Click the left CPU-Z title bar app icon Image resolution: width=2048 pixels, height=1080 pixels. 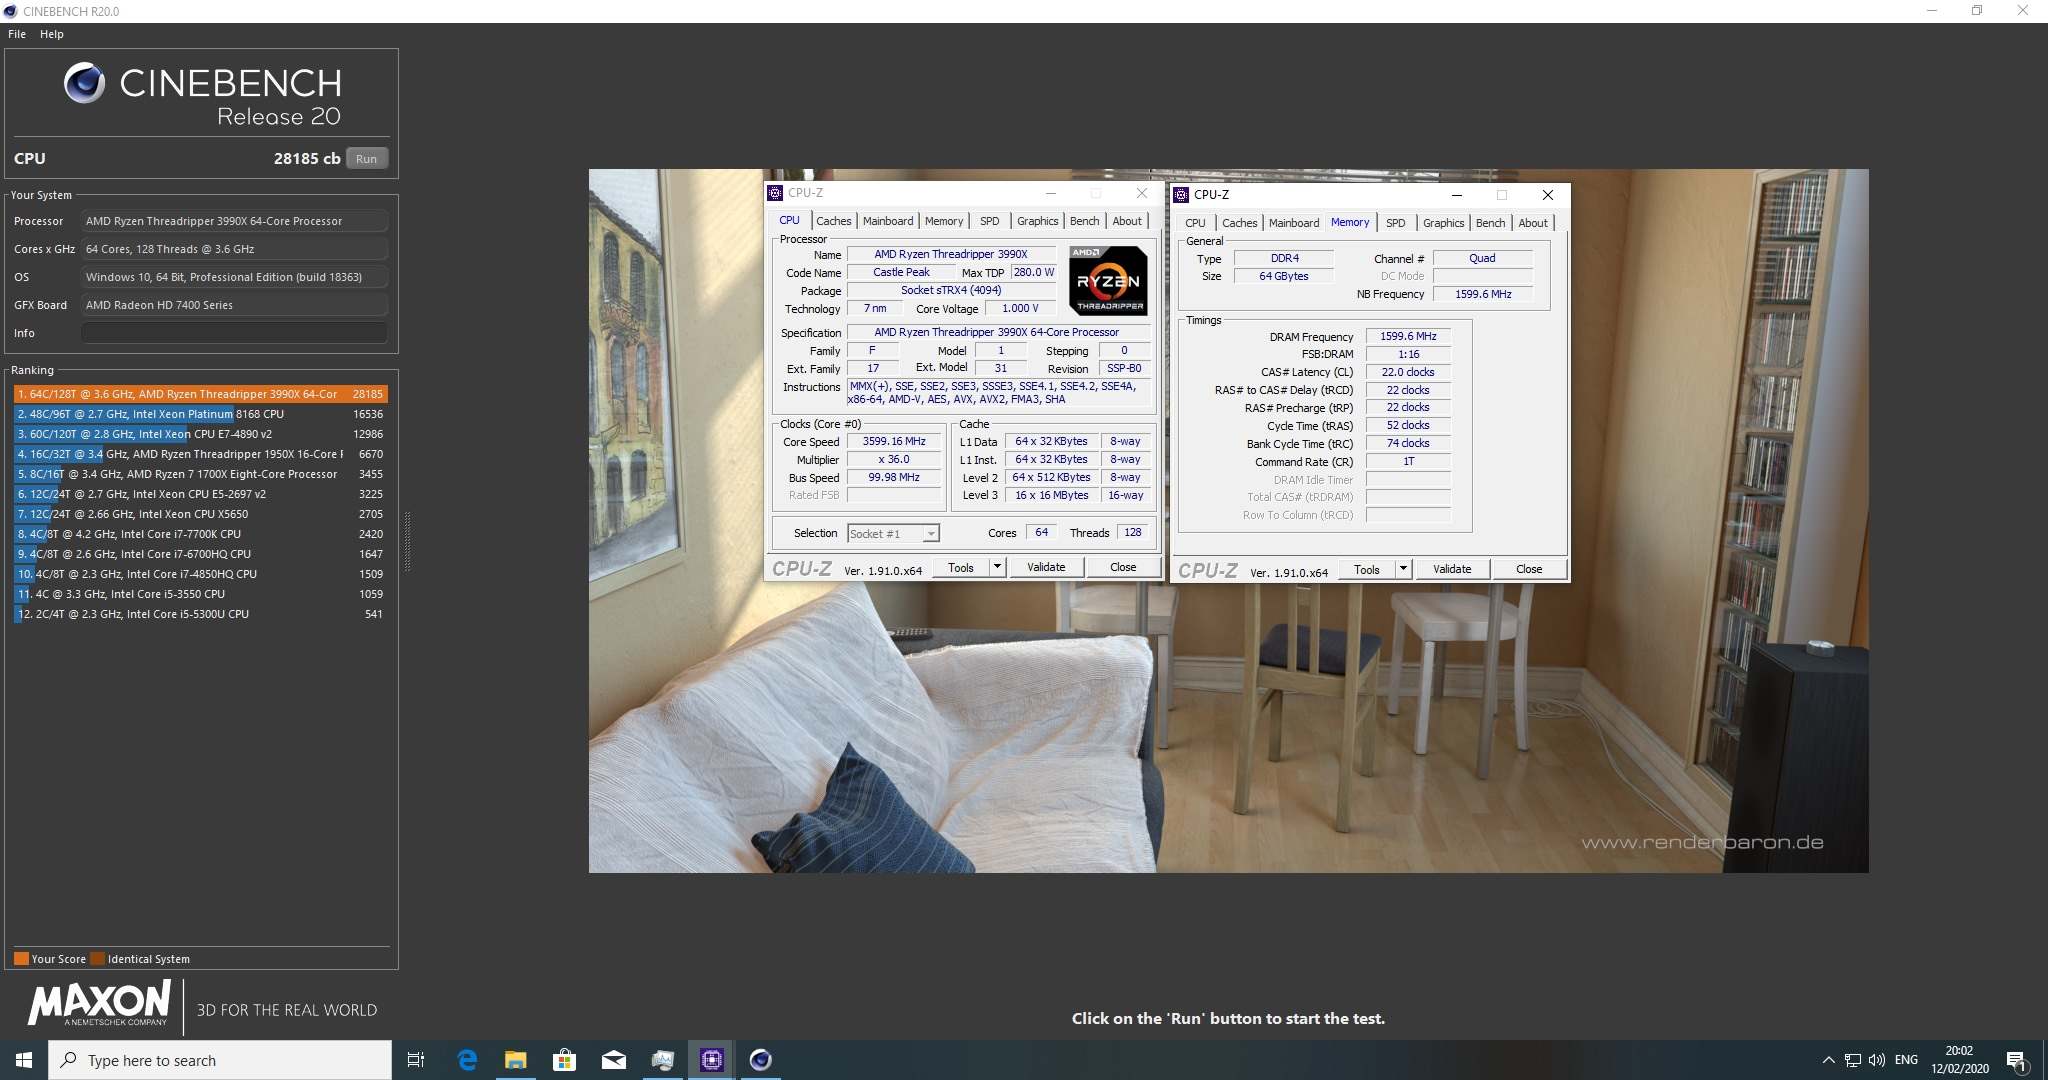775,193
